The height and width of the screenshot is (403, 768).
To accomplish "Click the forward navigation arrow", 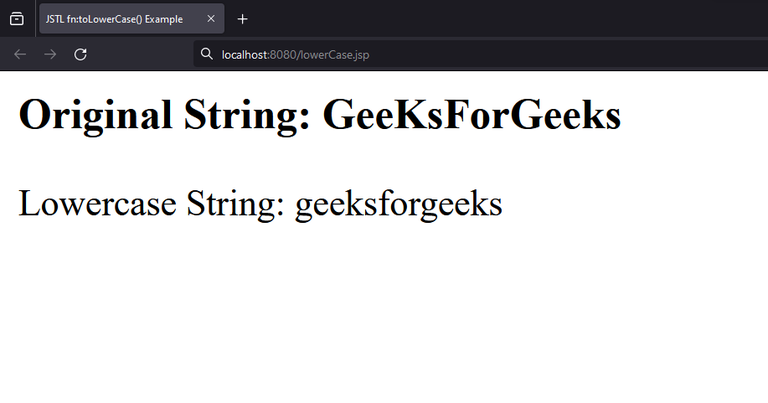I will [50, 54].
